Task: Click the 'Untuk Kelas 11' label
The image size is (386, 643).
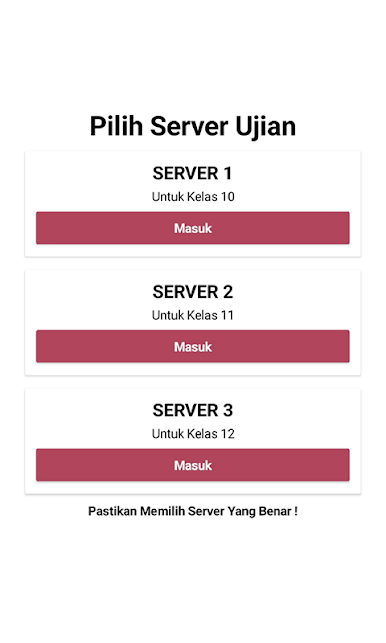Action: tap(193, 315)
